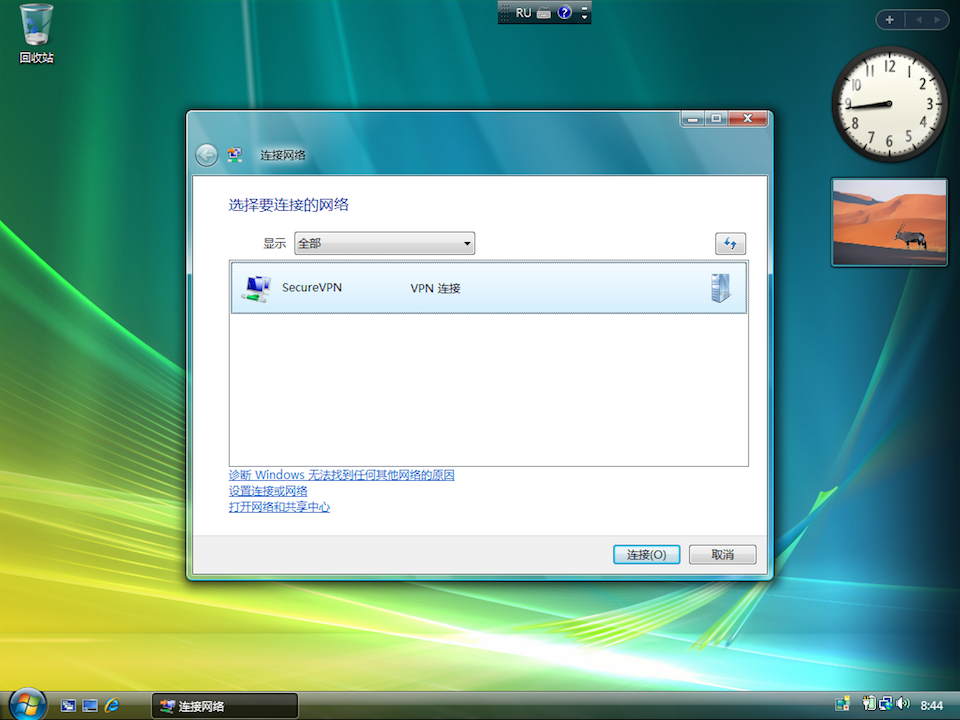Go back in Connect to a network wizard
960x720 pixels.
[207, 155]
